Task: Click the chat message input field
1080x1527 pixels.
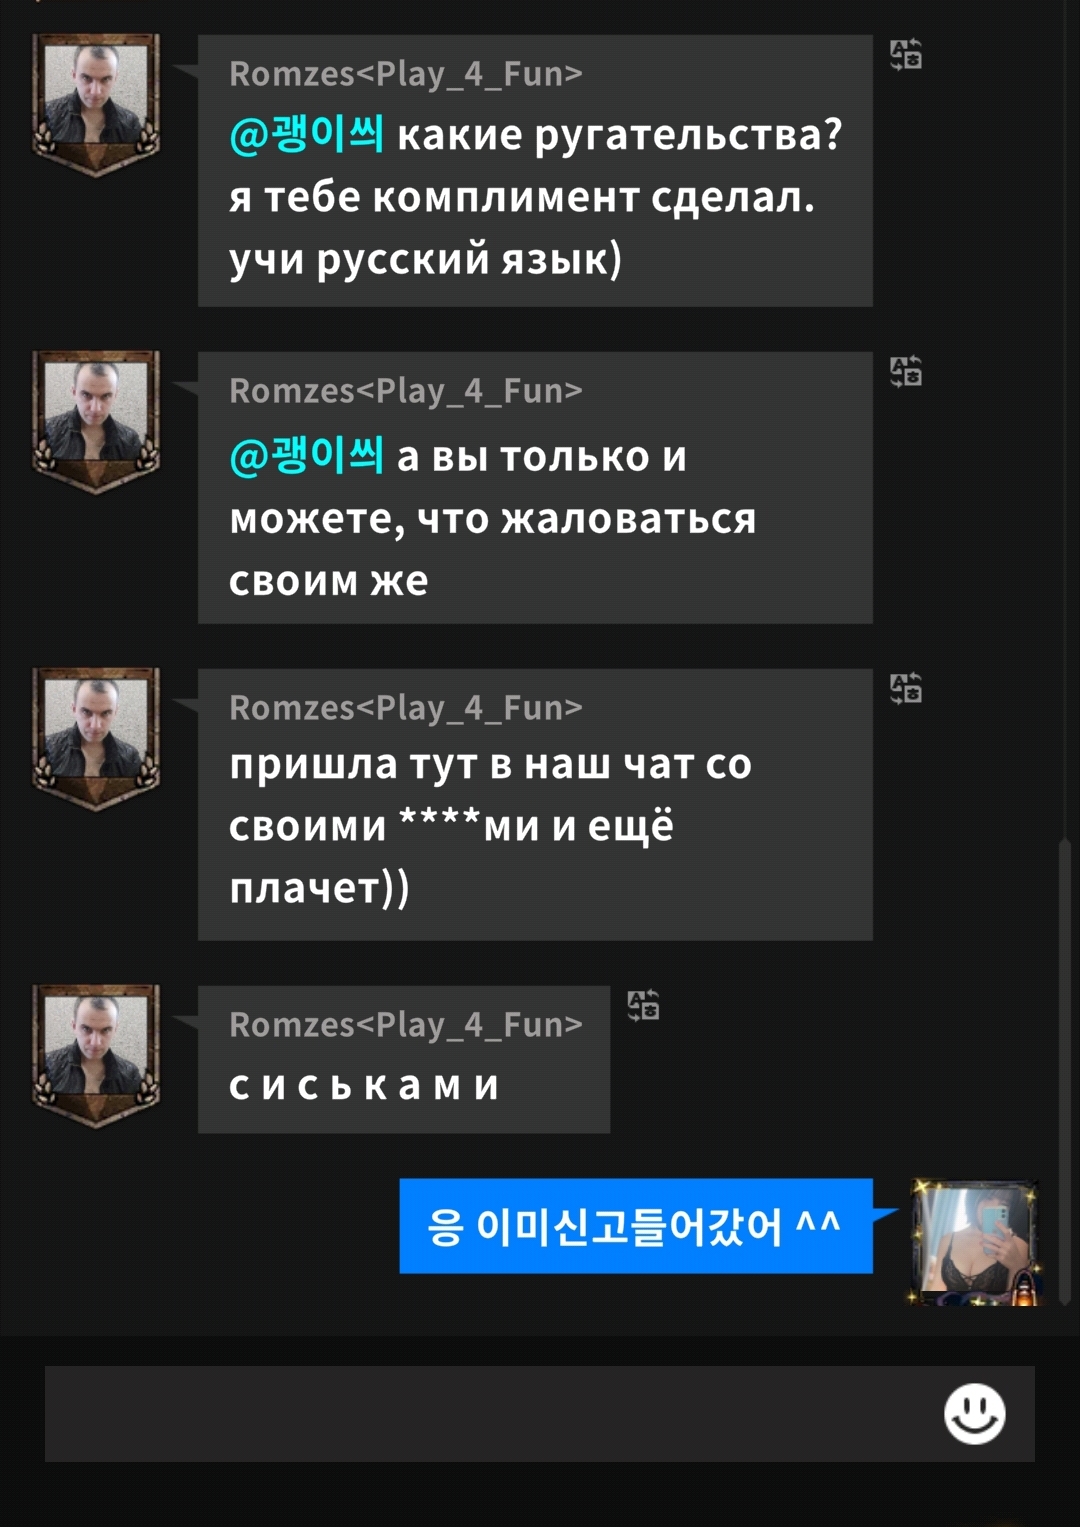Action: pyautogui.click(x=539, y=1413)
